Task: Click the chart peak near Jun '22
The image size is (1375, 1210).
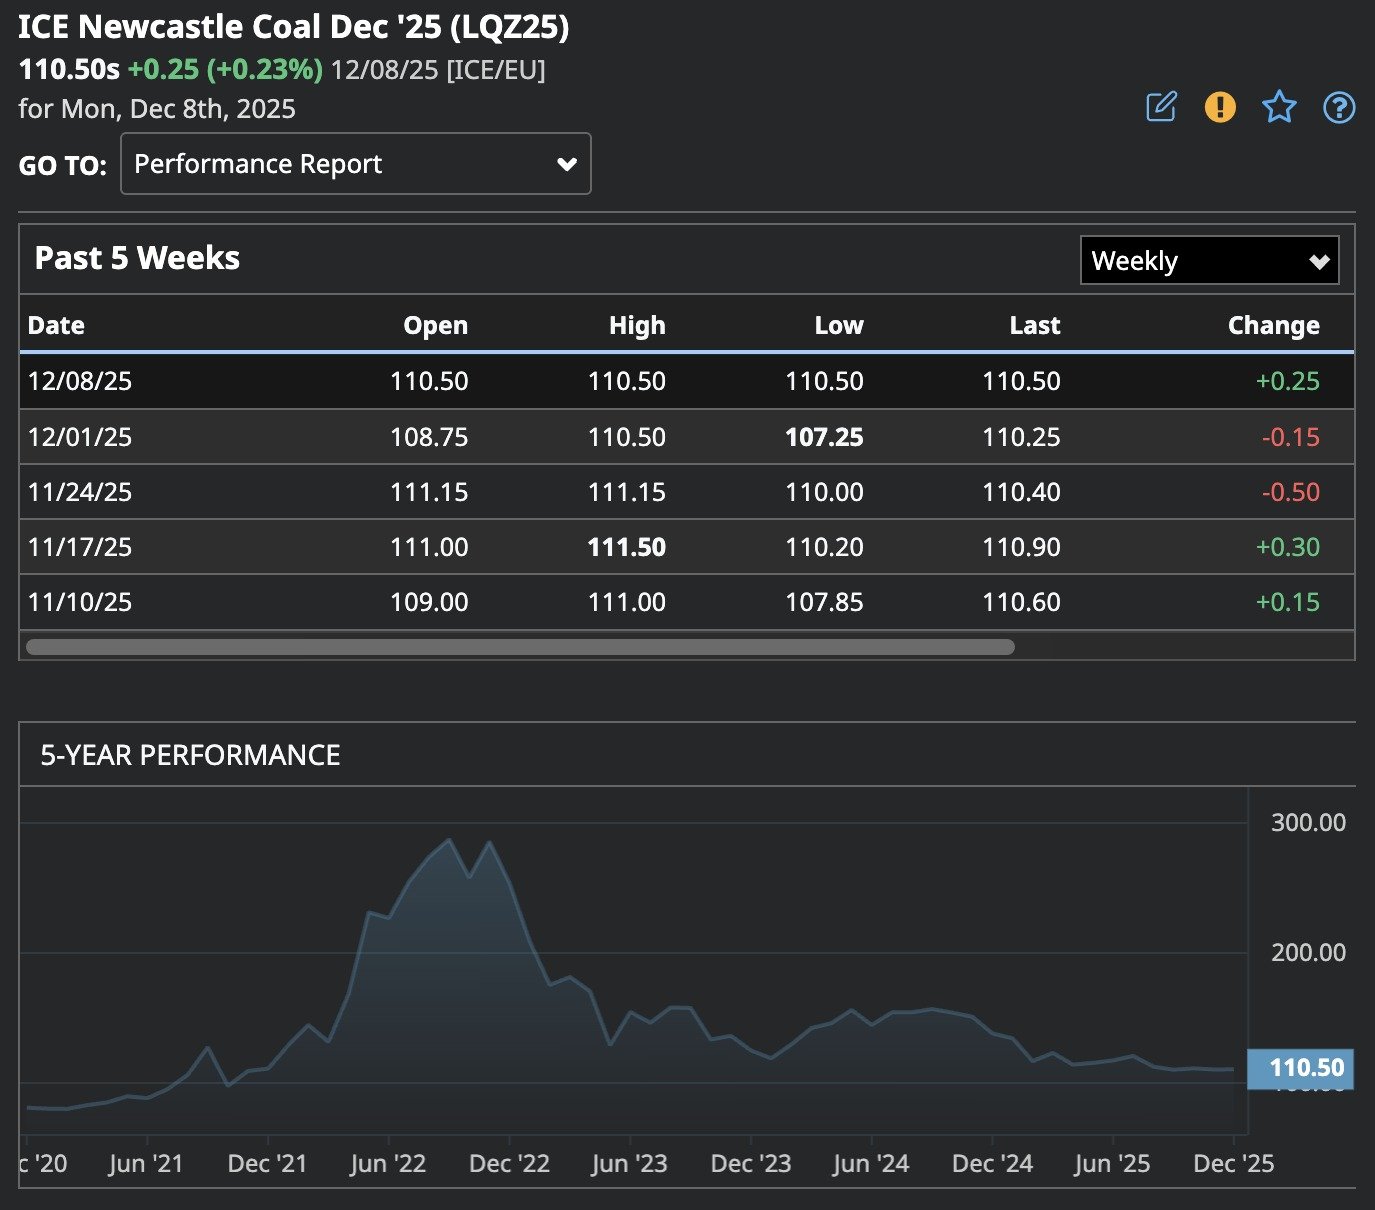Action: (x=449, y=841)
